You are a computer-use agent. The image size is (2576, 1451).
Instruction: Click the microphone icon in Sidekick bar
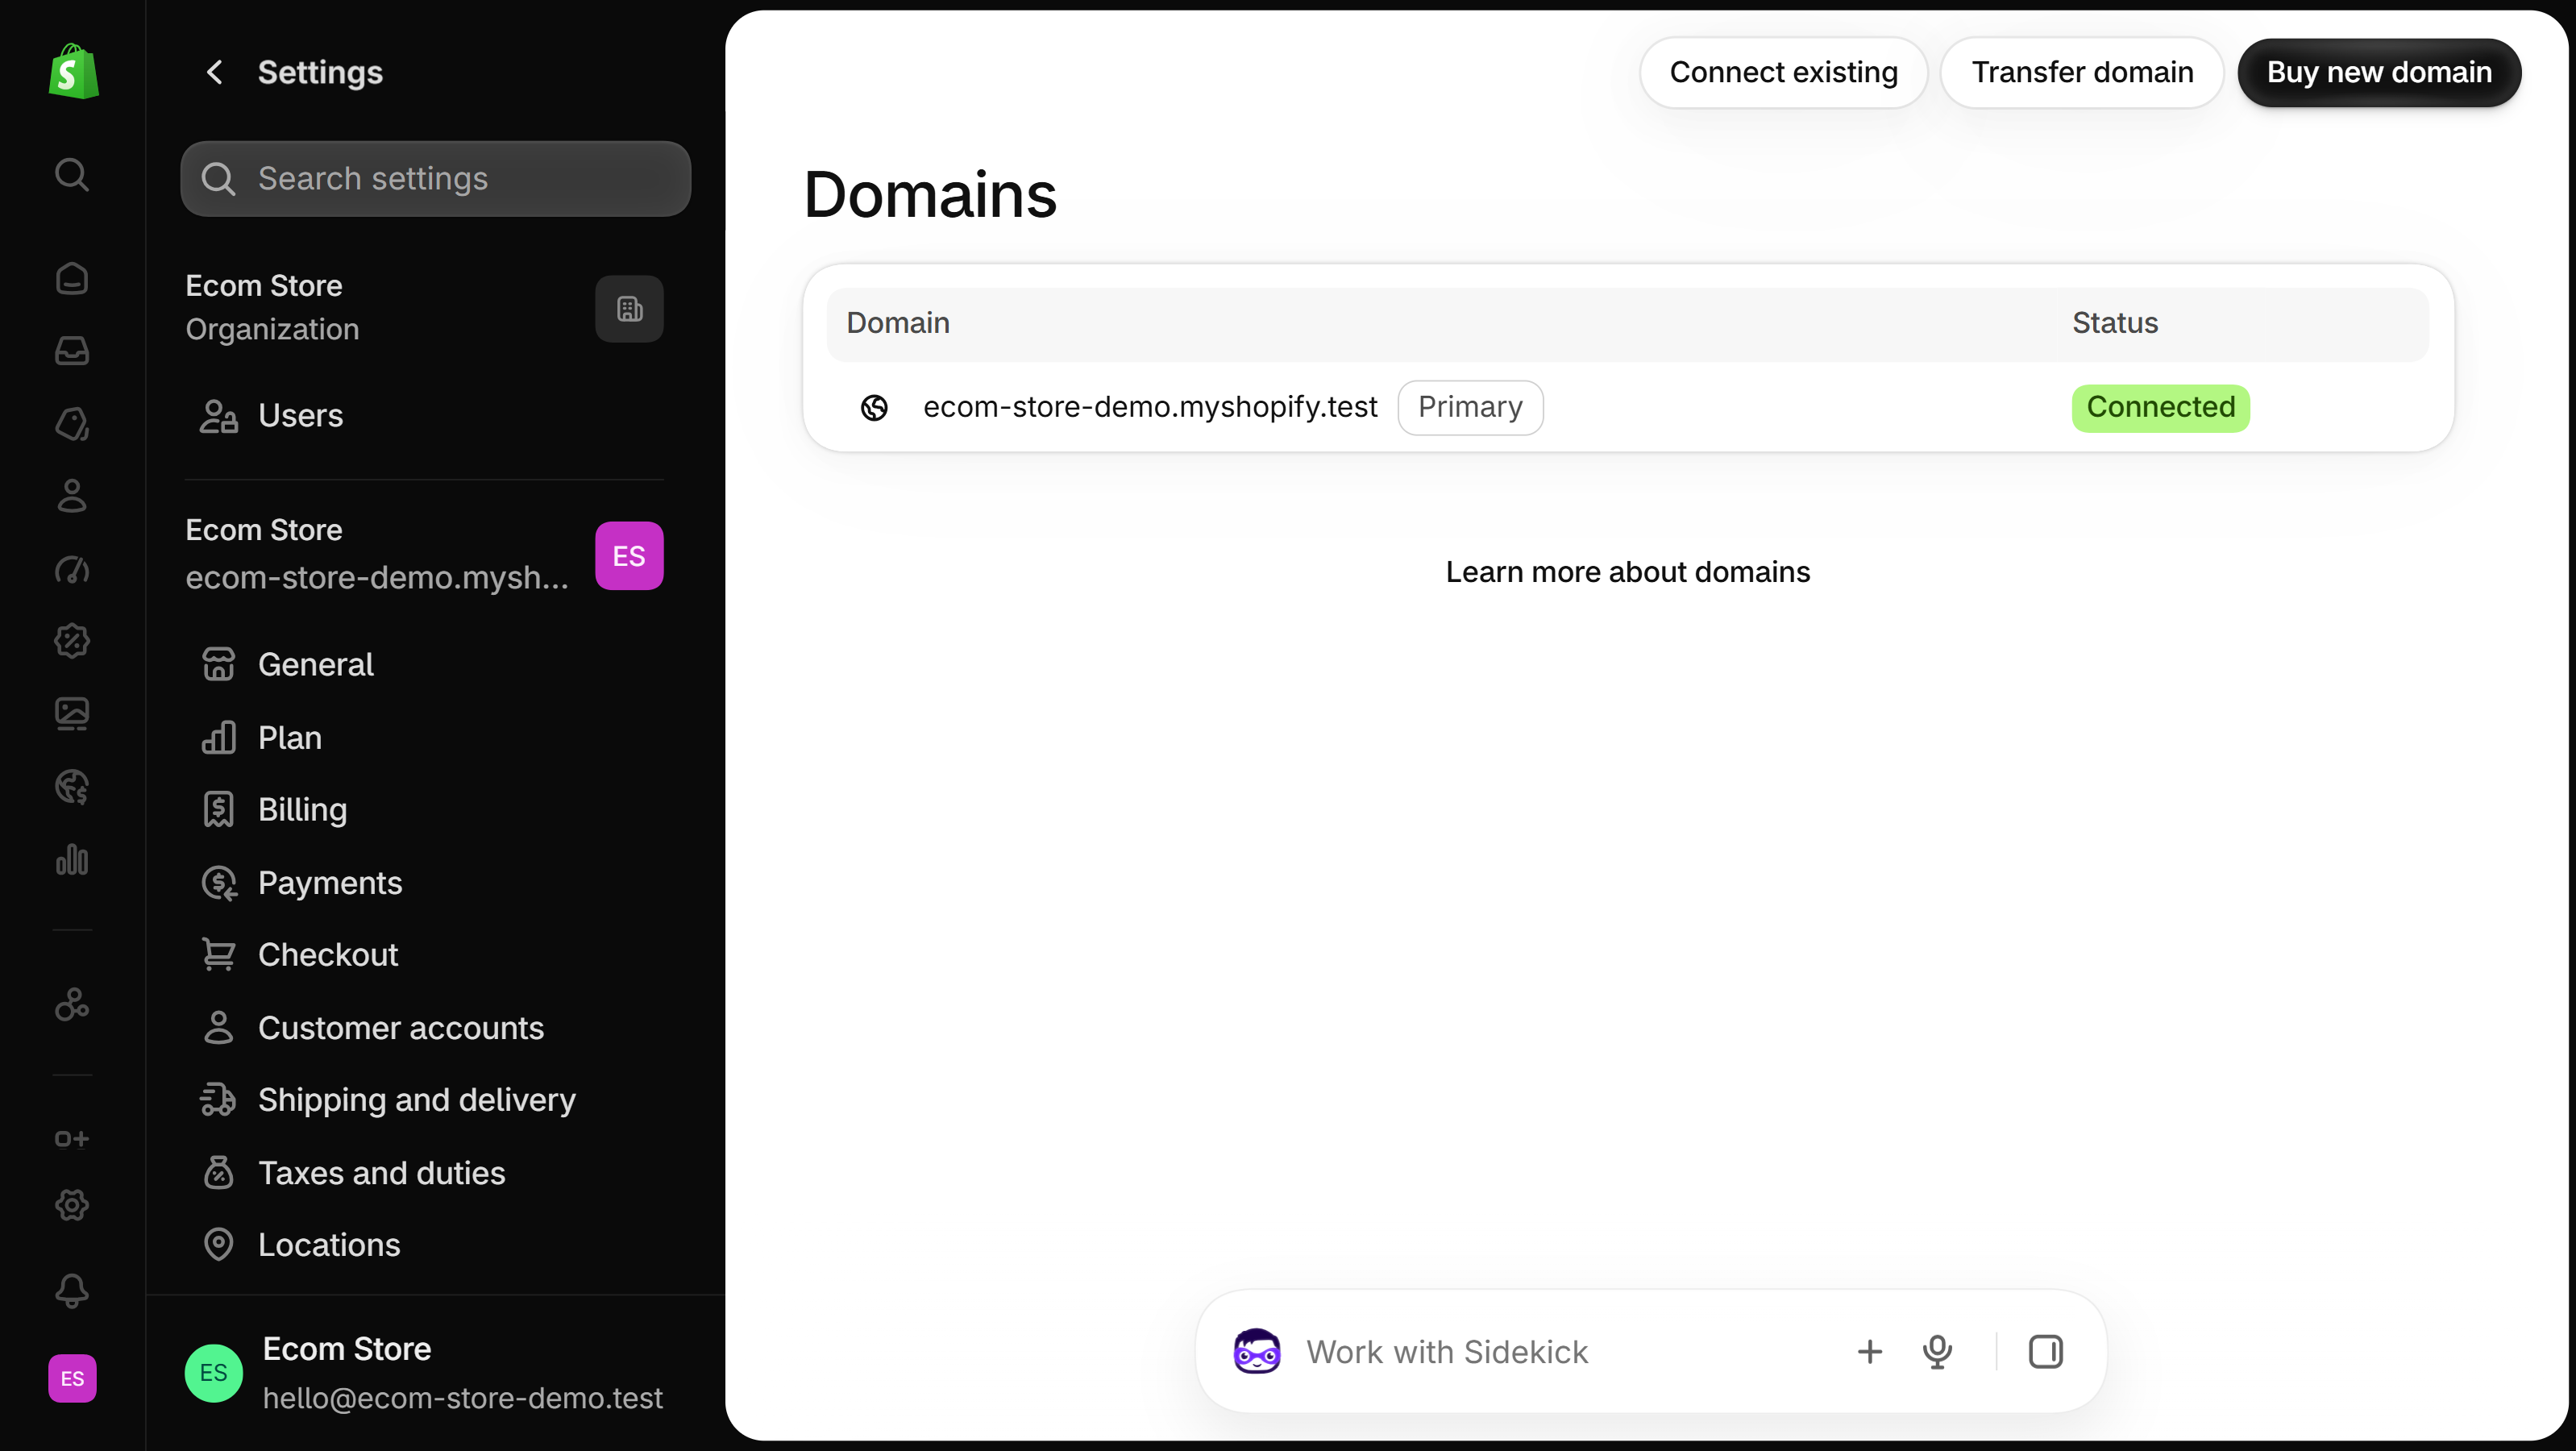pos(1937,1352)
